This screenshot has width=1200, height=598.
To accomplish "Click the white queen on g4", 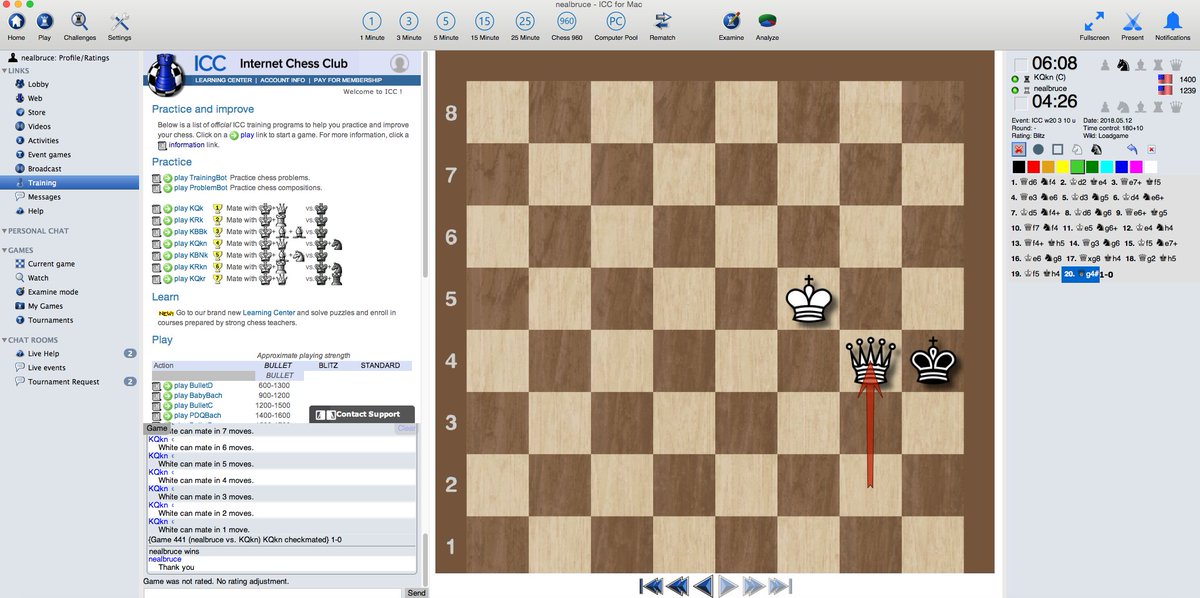I will click(x=869, y=360).
